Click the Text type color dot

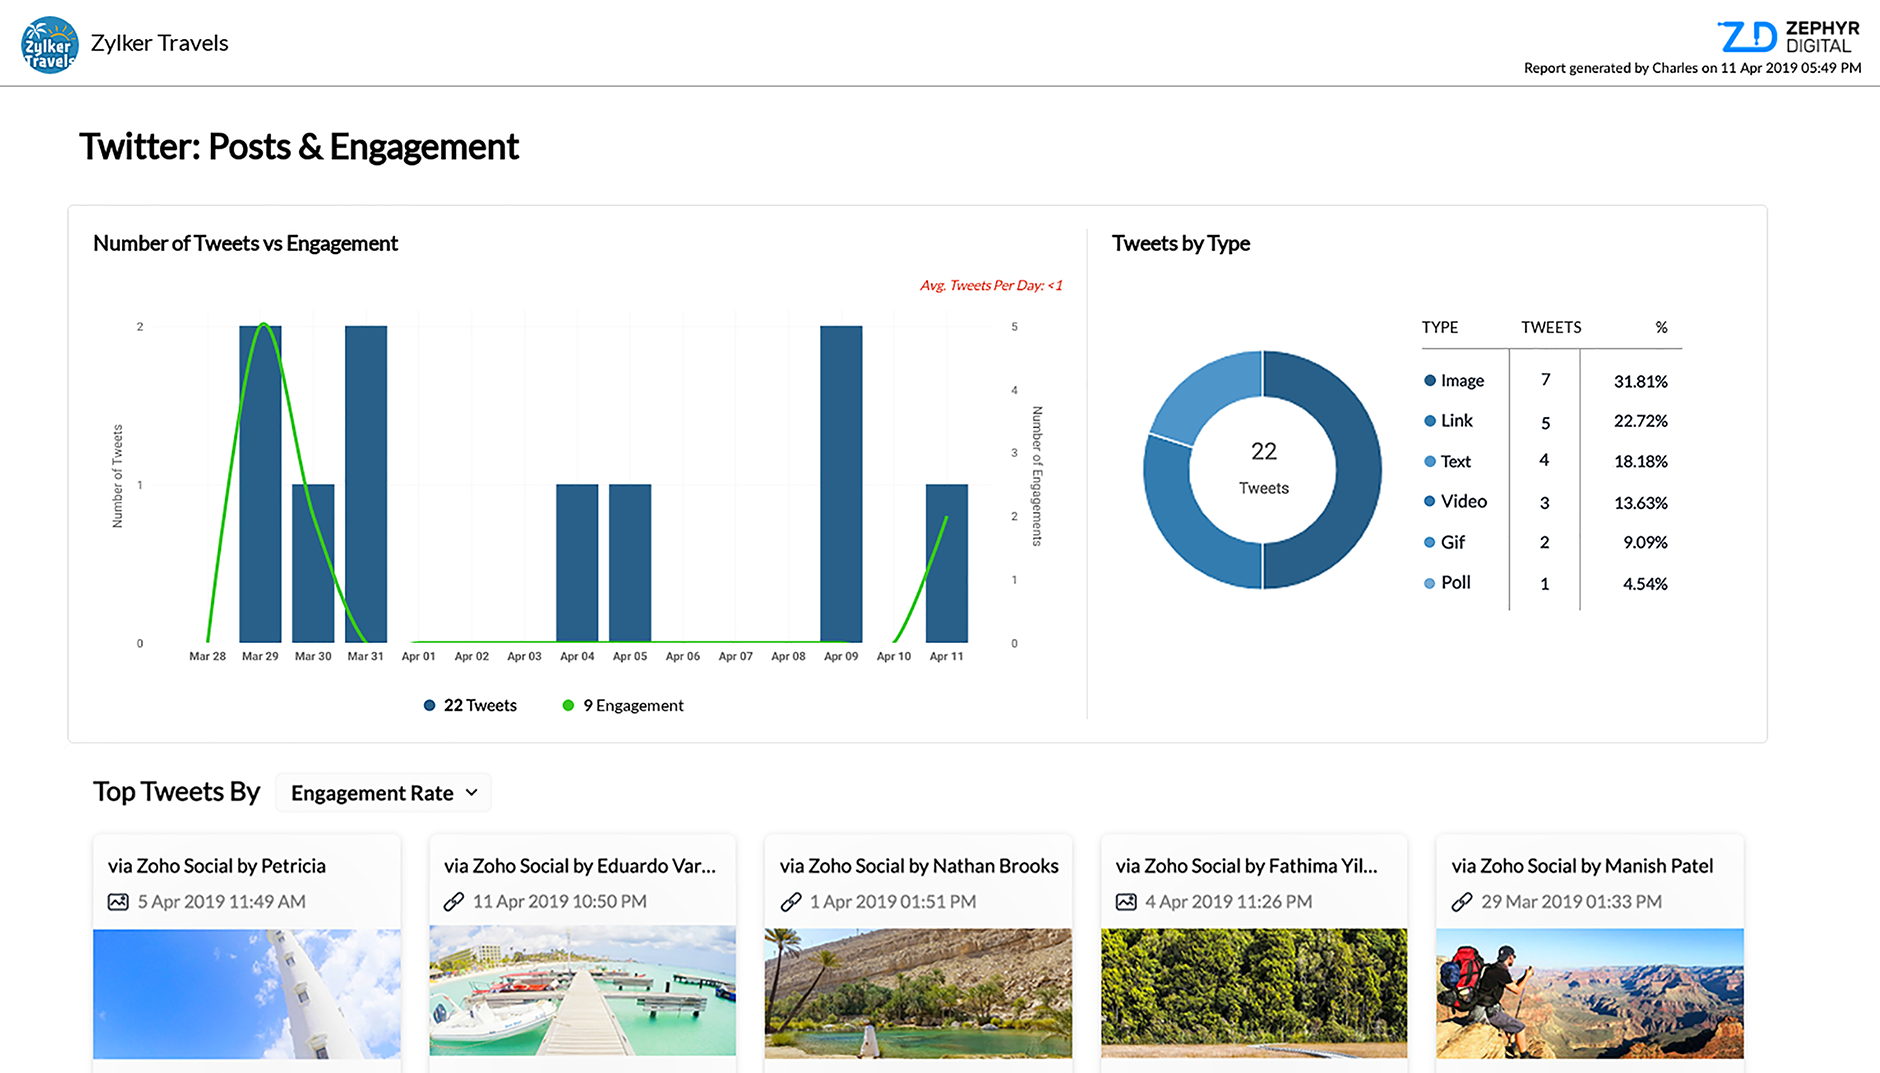click(1430, 462)
